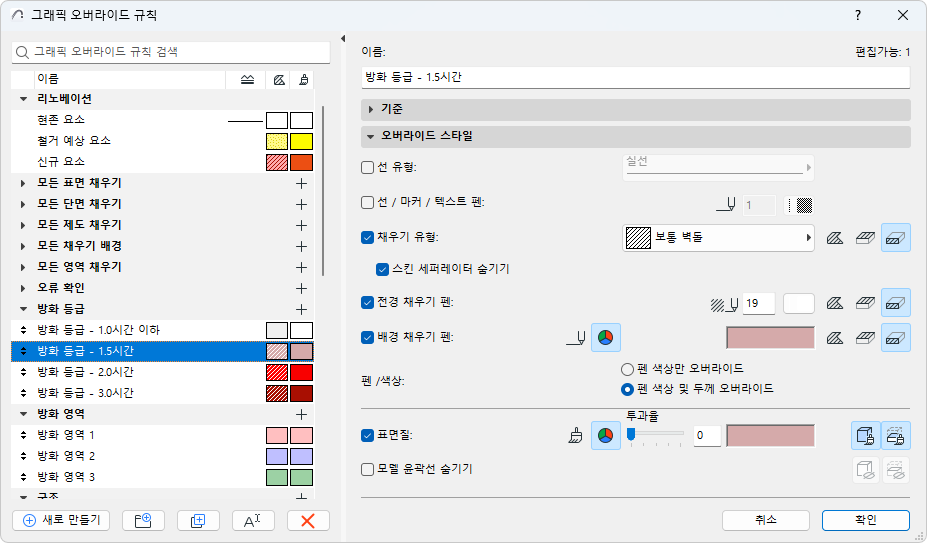The width and height of the screenshot is (927, 543).
Task: Click RGB color wheel in surface row
Action: (605, 435)
